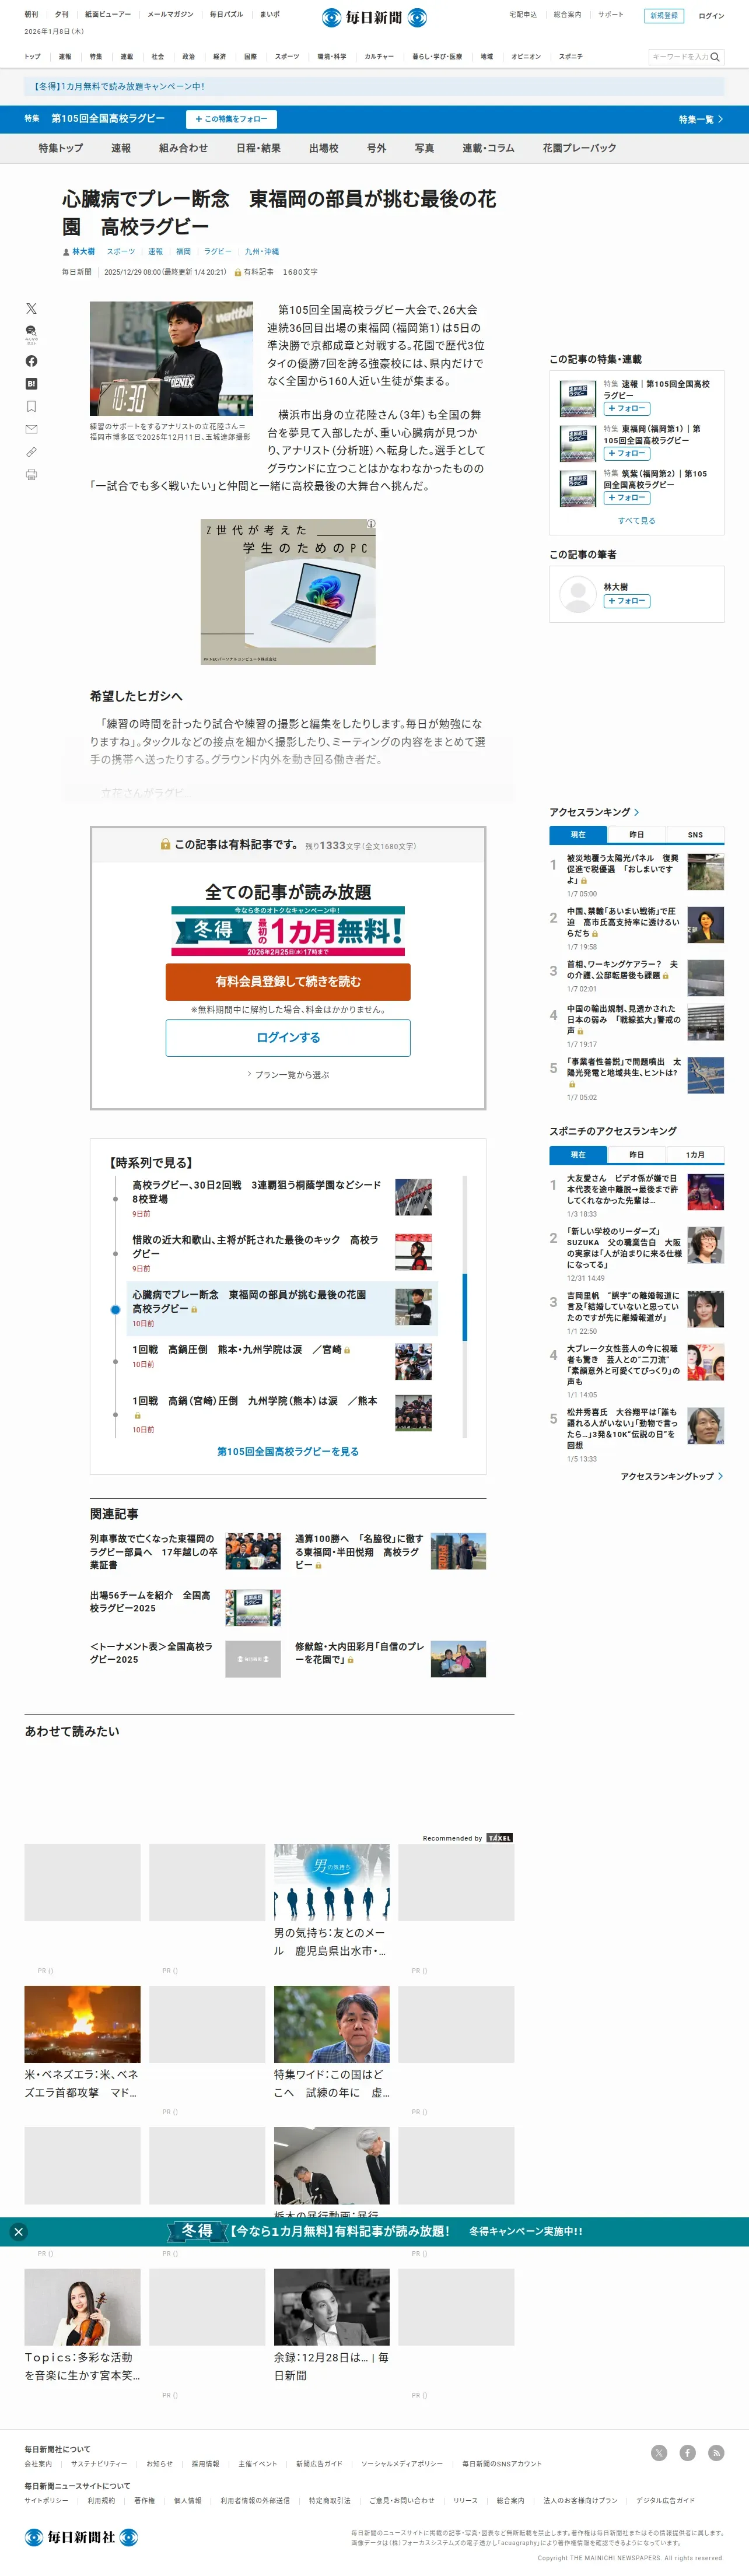Click the search magnifier icon
749x2576 pixels.
click(715, 57)
